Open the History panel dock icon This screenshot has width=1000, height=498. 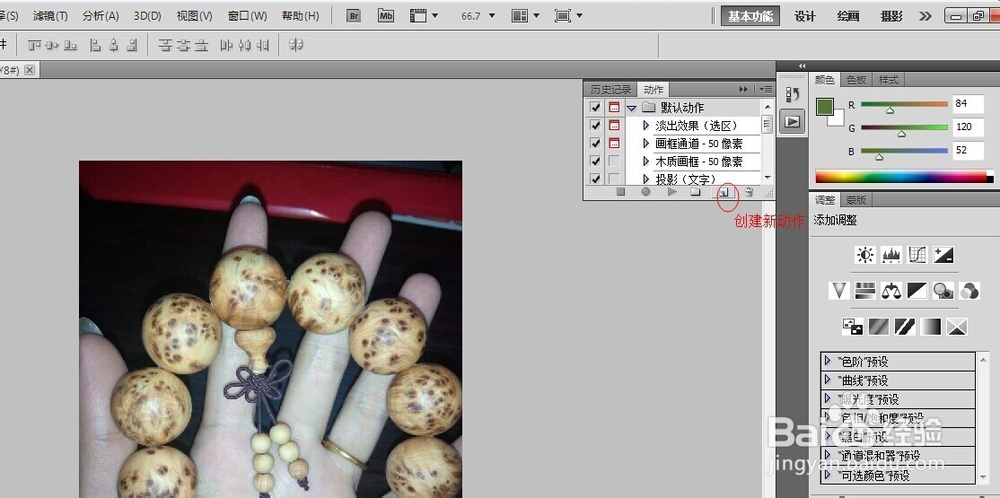click(793, 95)
